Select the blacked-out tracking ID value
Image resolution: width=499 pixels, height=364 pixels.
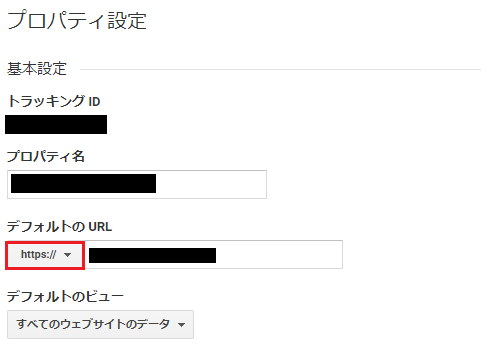point(56,125)
